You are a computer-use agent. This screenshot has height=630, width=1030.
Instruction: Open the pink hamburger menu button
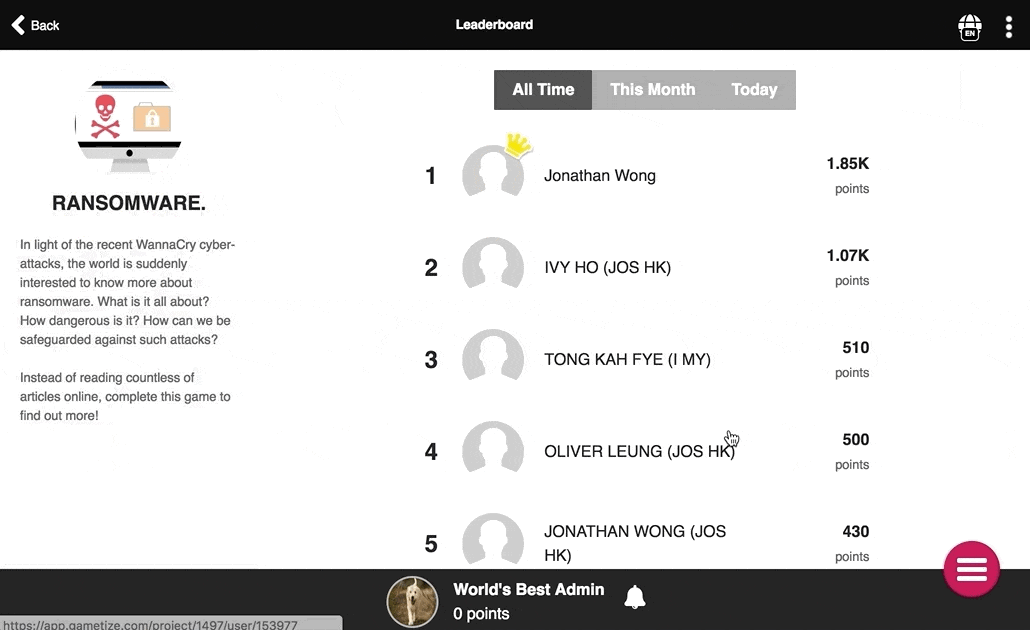coord(972,569)
